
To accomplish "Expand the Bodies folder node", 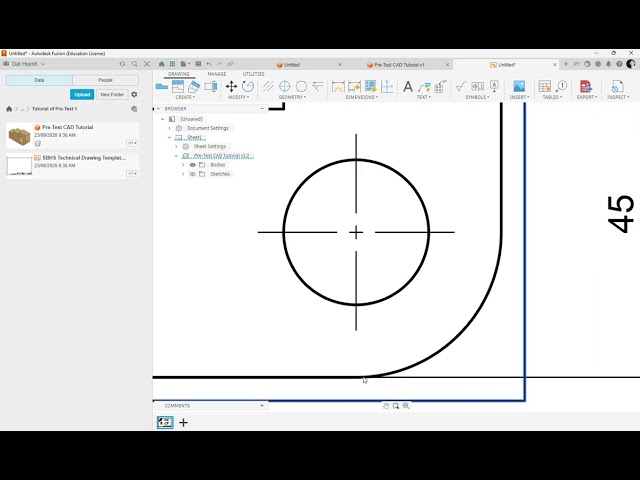I will [x=183, y=165].
